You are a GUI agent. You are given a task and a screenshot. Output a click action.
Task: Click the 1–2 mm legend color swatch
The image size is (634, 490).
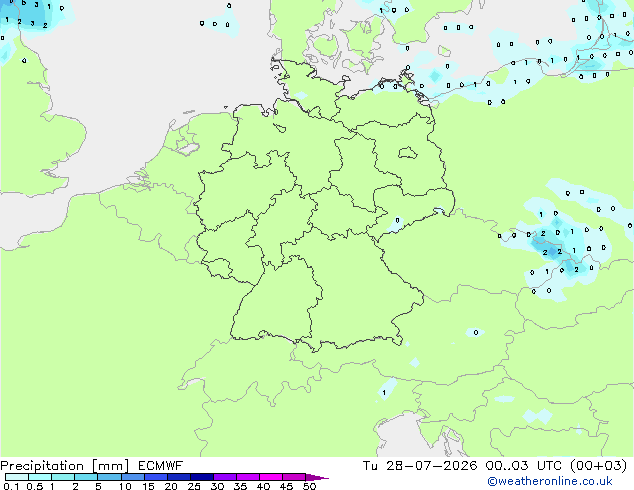(63, 477)
